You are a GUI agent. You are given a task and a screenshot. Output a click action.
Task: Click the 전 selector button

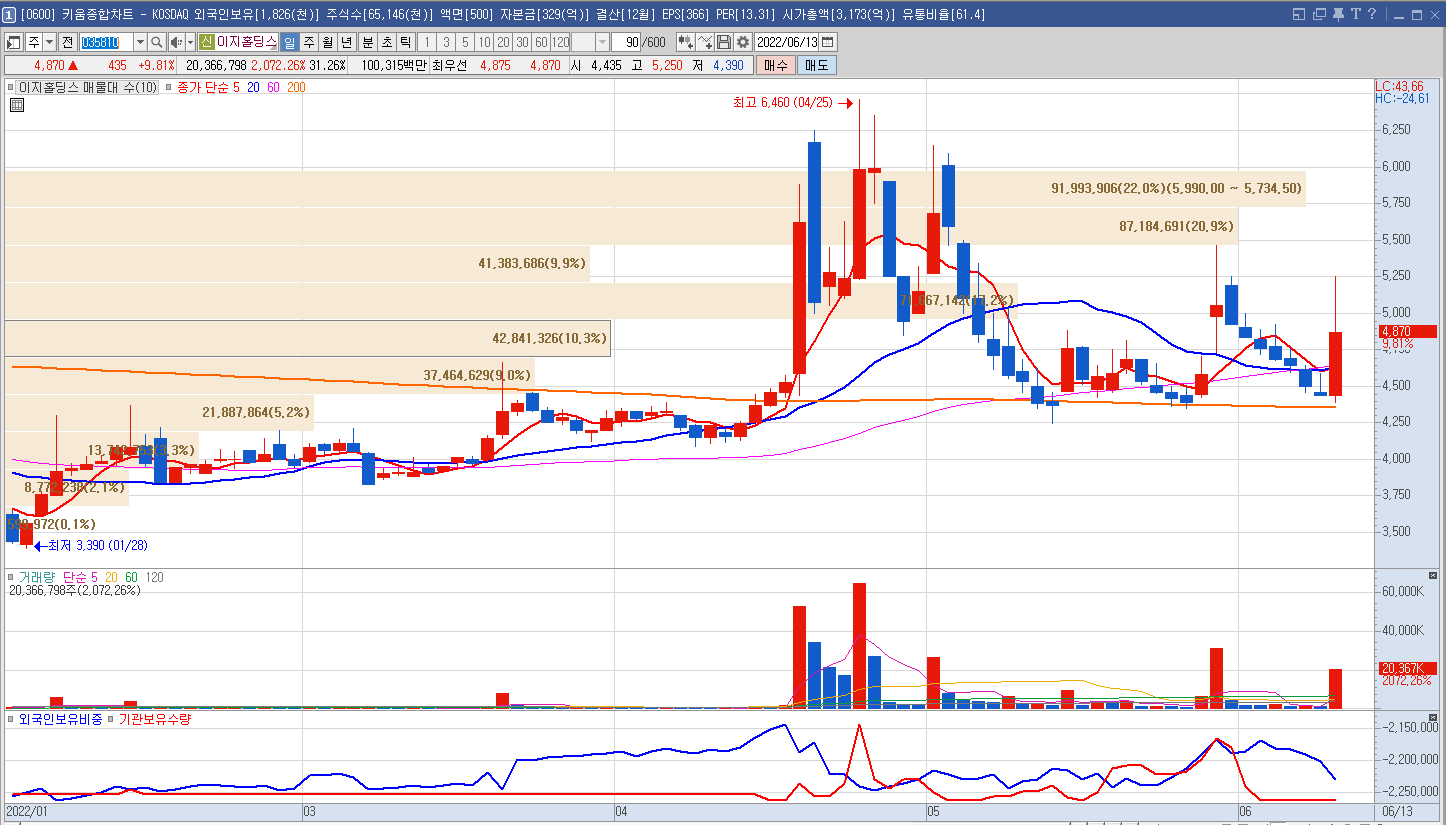coord(67,42)
